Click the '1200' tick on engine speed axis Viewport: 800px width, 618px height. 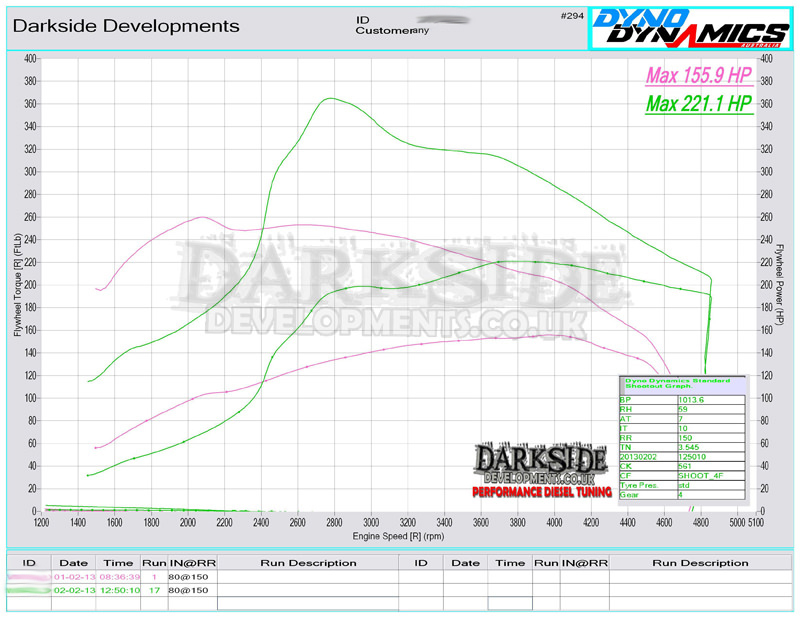[x=41, y=523]
